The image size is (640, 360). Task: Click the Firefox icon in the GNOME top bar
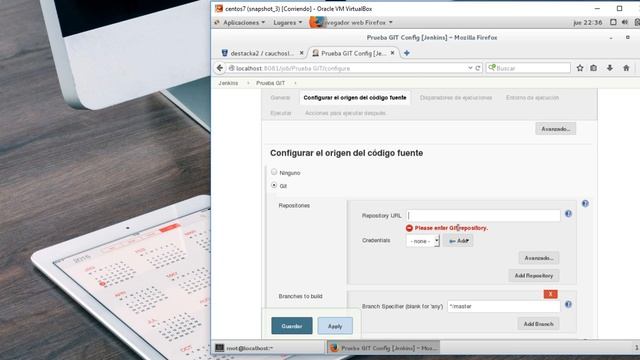point(316,22)
